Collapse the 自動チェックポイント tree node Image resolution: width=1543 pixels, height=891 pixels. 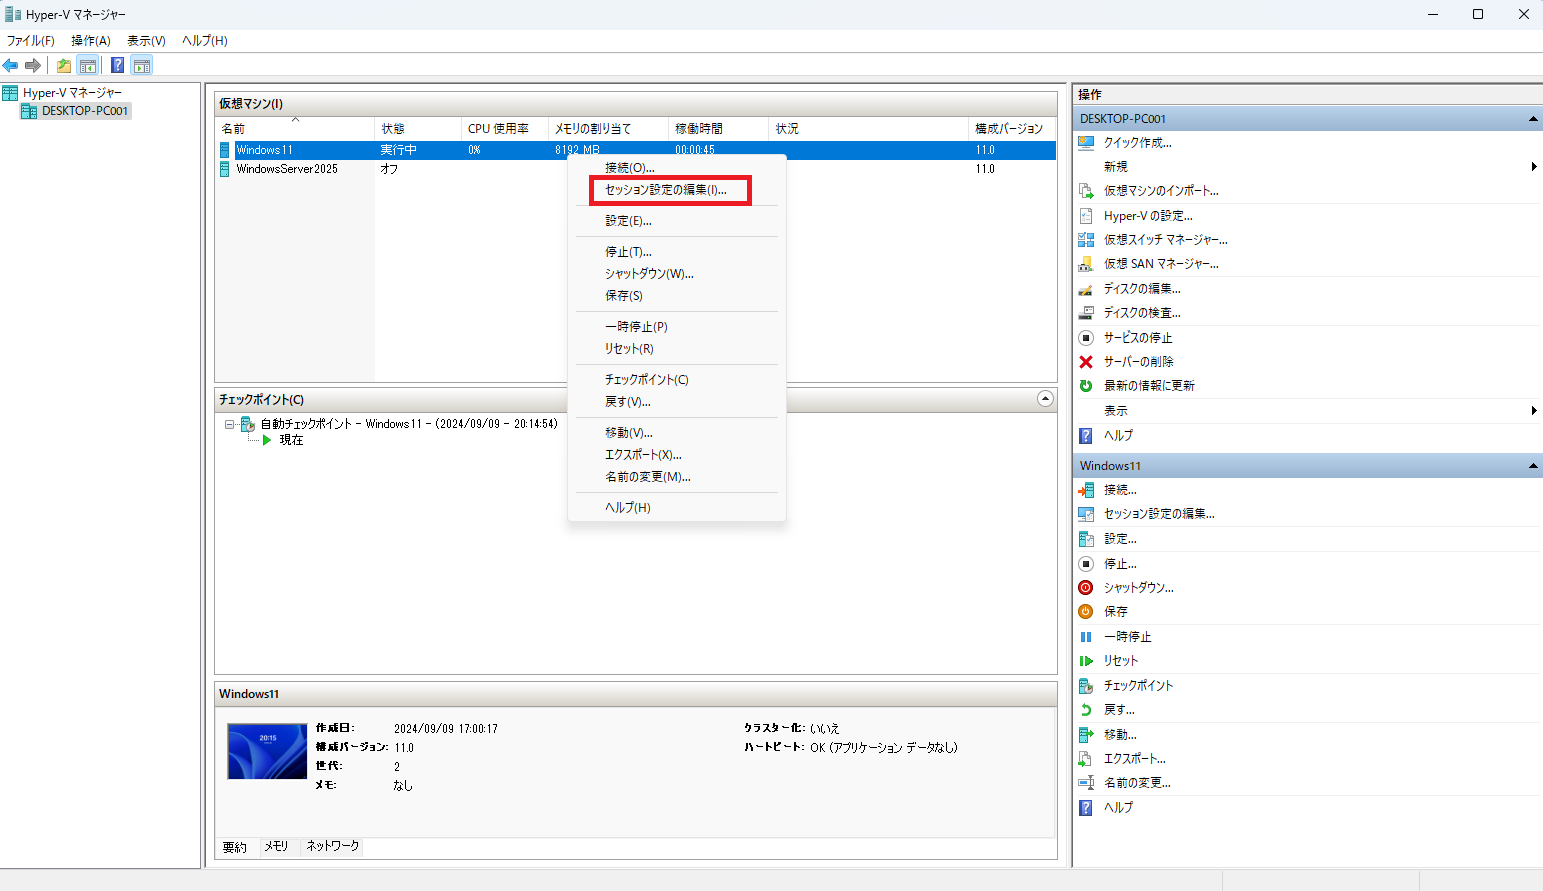229,424
